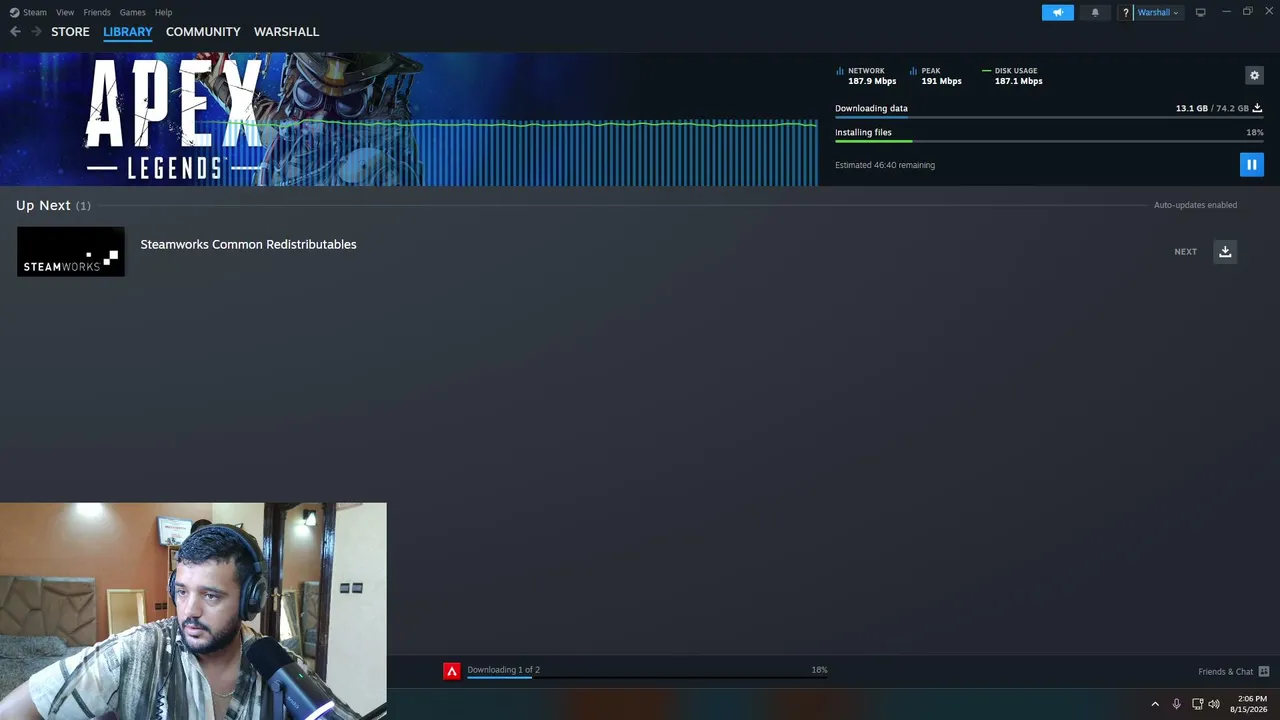Click the question mark help icon
Viewport: 1280px width, 720px height.
[1126, 12]
